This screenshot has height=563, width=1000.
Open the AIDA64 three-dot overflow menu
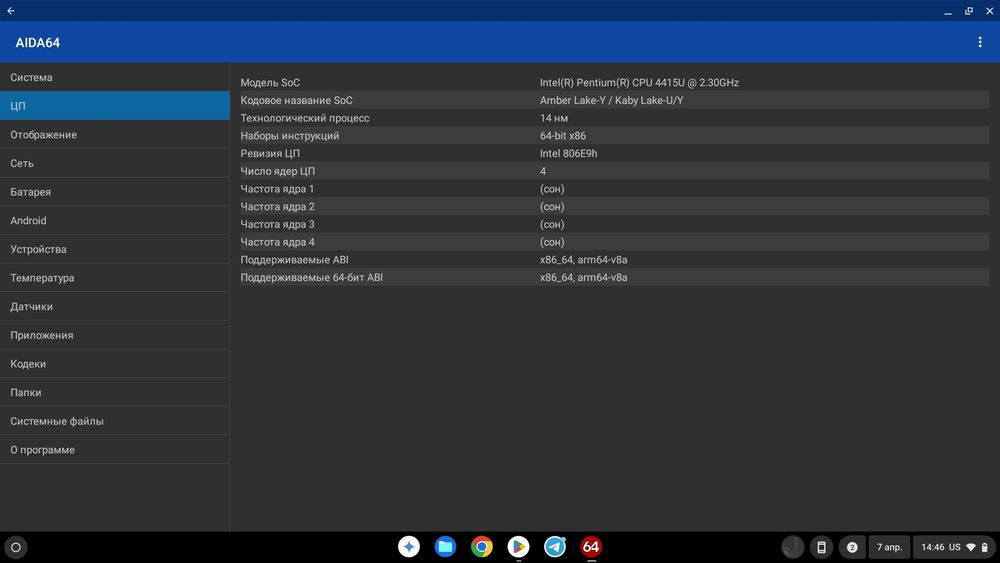[980, 42]
